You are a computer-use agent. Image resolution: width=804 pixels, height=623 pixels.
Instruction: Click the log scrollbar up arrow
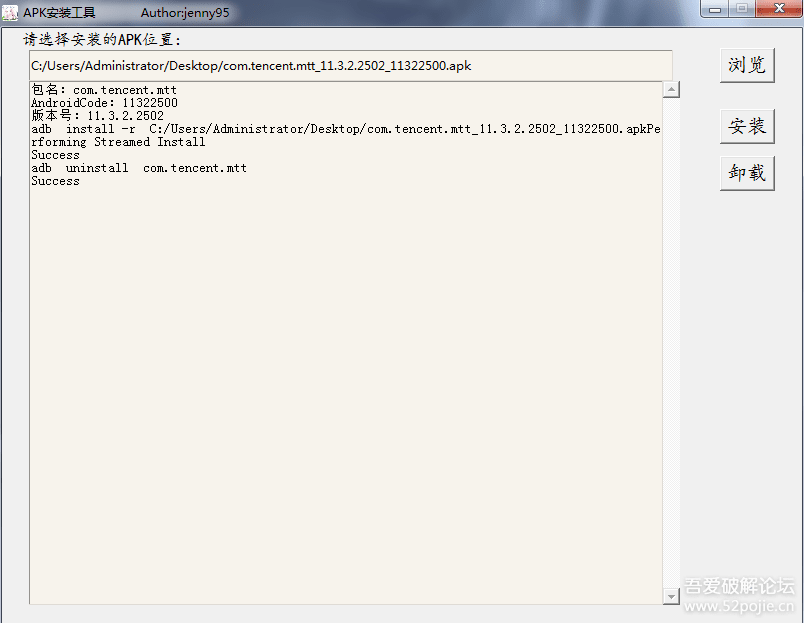(x=671, y=90)
